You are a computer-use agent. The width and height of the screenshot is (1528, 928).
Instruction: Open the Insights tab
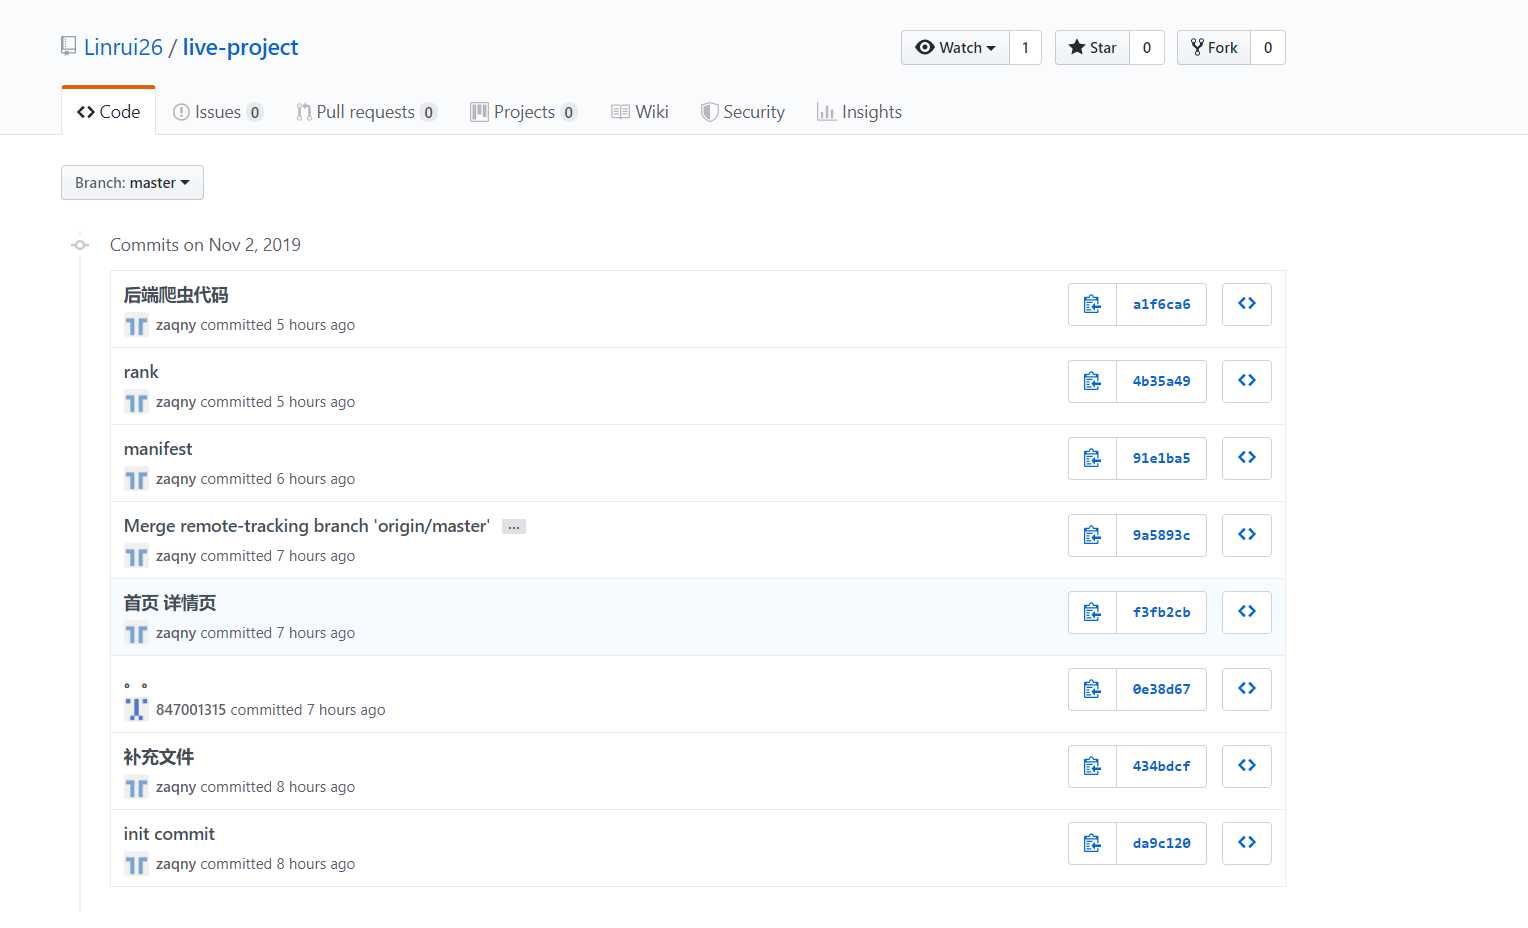pyautogui.click(x=860, y=112)
